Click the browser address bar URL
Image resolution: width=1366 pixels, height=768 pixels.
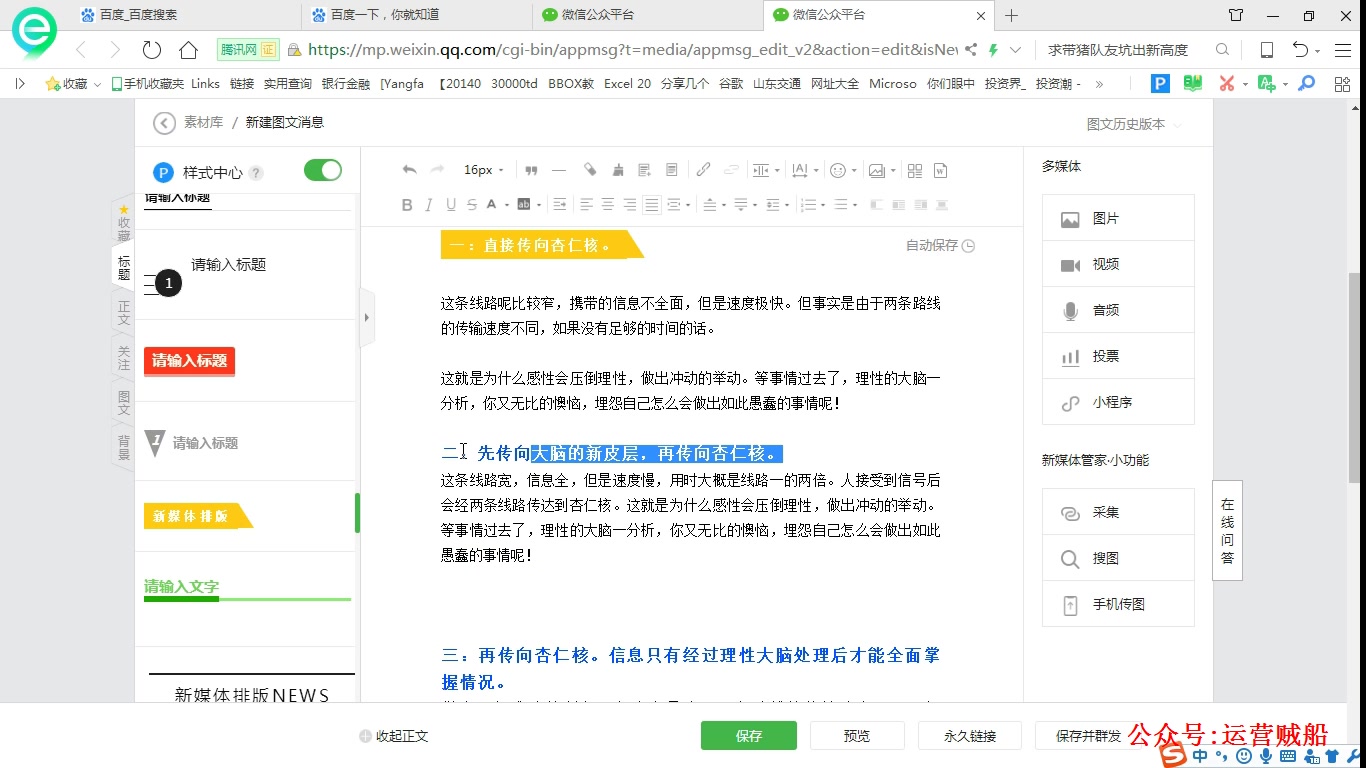pyautogui.click(x=632, y=50)
